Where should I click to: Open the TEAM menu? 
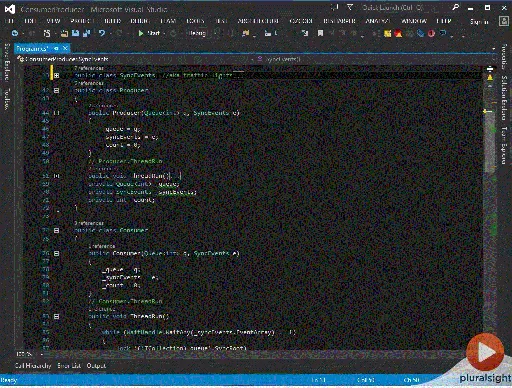coord(168,21)
